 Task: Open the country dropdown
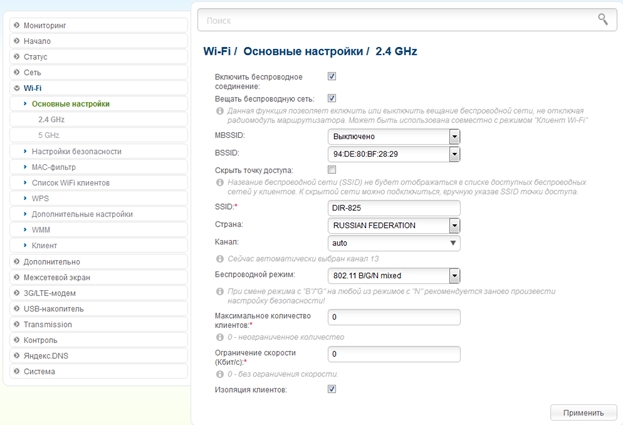point(454,225)
